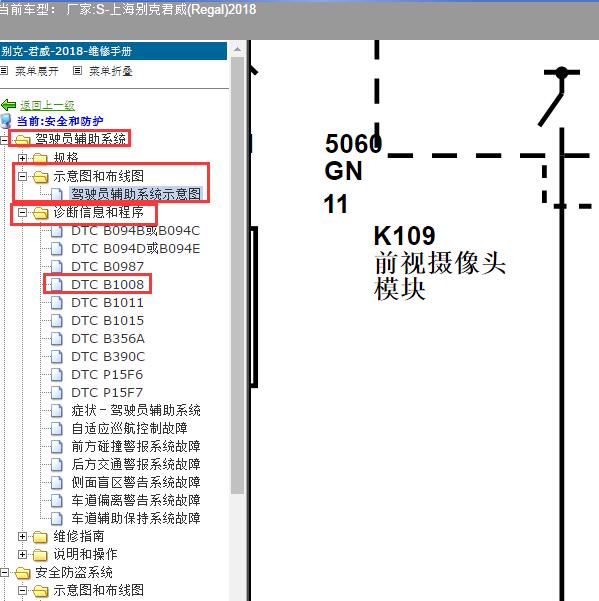The width and height of the screenshot is (599, 601).
Task: Go back via 返回上一级 link
Action: (47, 105)
